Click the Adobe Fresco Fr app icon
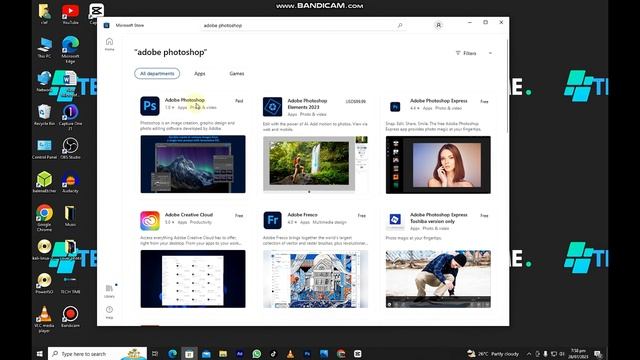The height and width of the screenshot is (360, 640). [272, 220]
